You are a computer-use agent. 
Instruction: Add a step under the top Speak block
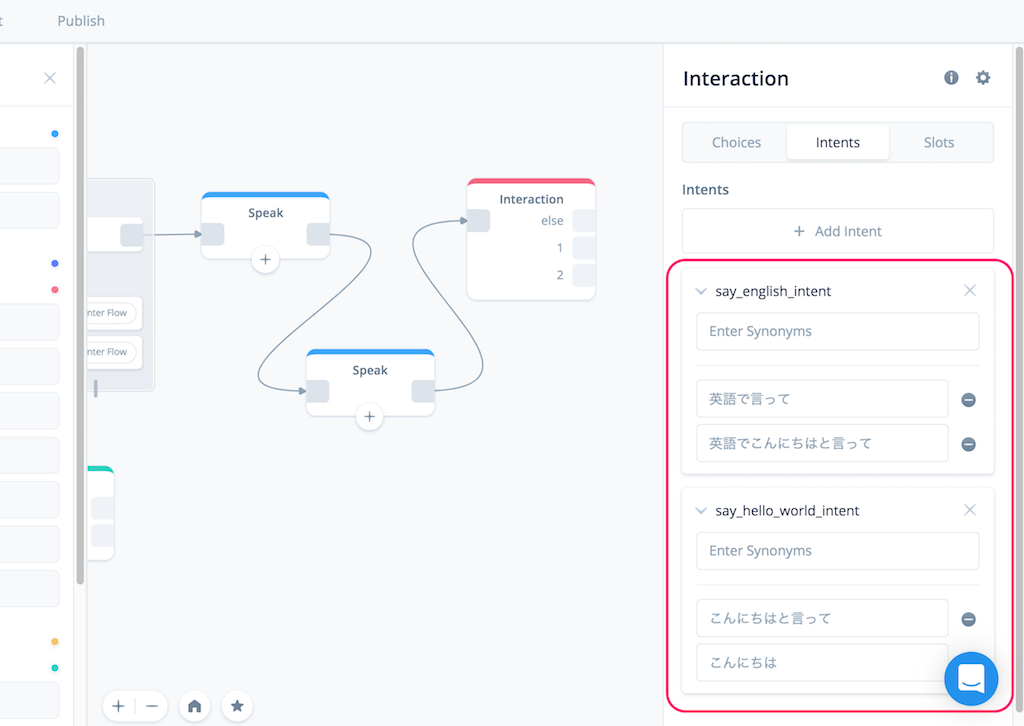tap(265, 259)
